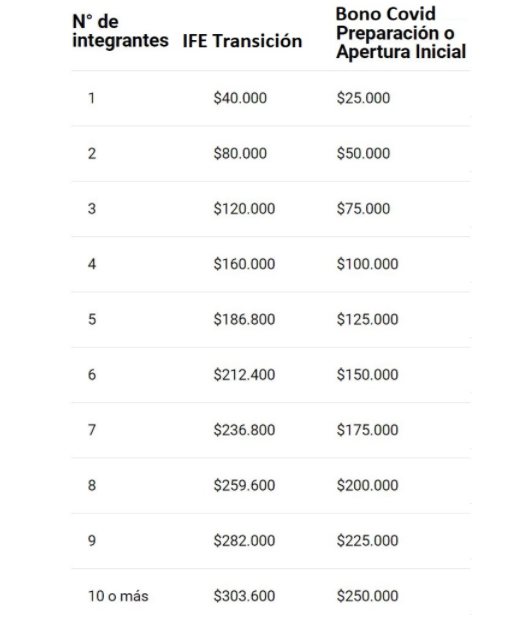Click the '10 o más' row label
The width and height of the screenshot is (512, 619).
point(118,596)
